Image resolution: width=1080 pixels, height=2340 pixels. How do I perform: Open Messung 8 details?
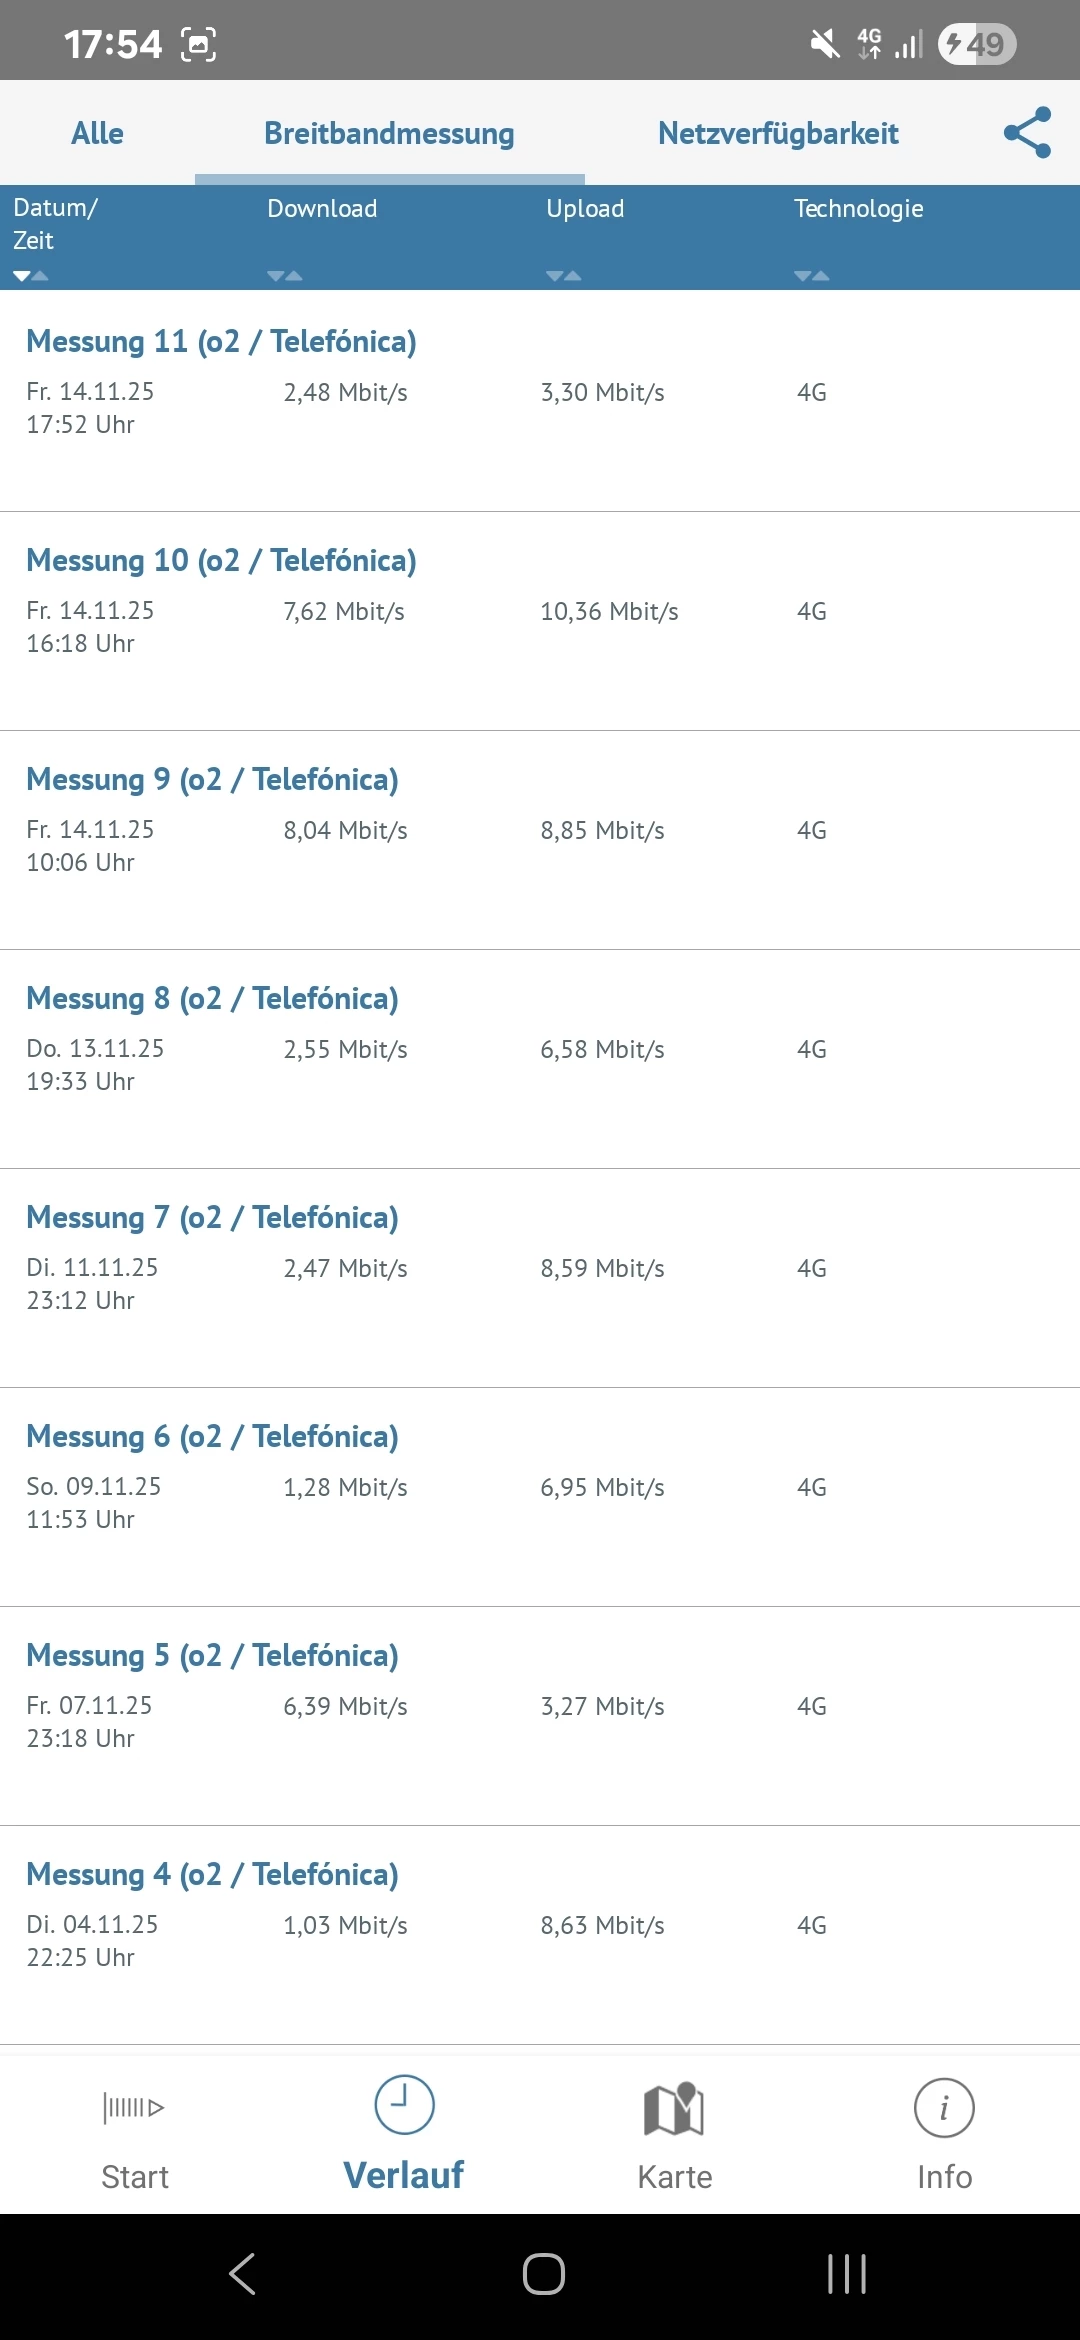pyautogui.click(x=212, y=999)
